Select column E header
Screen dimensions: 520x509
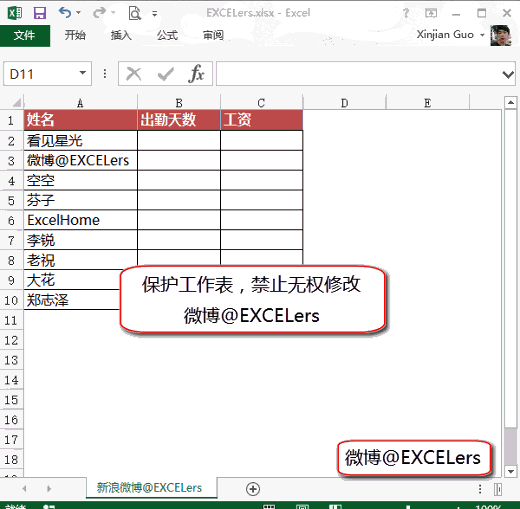428,103
